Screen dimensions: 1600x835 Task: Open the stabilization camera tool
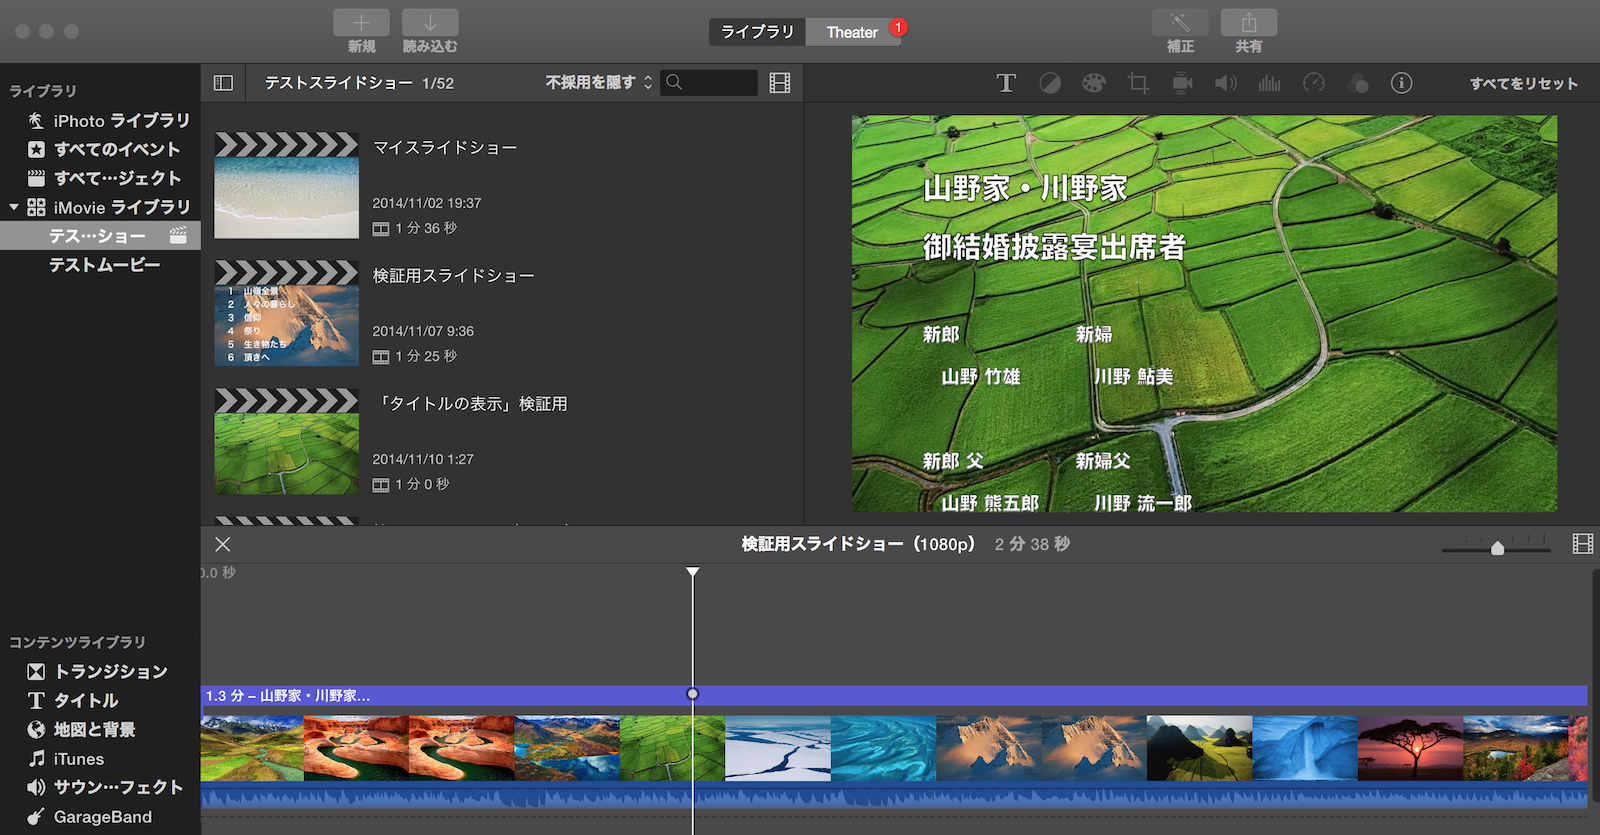click(x=1182, y=83)
